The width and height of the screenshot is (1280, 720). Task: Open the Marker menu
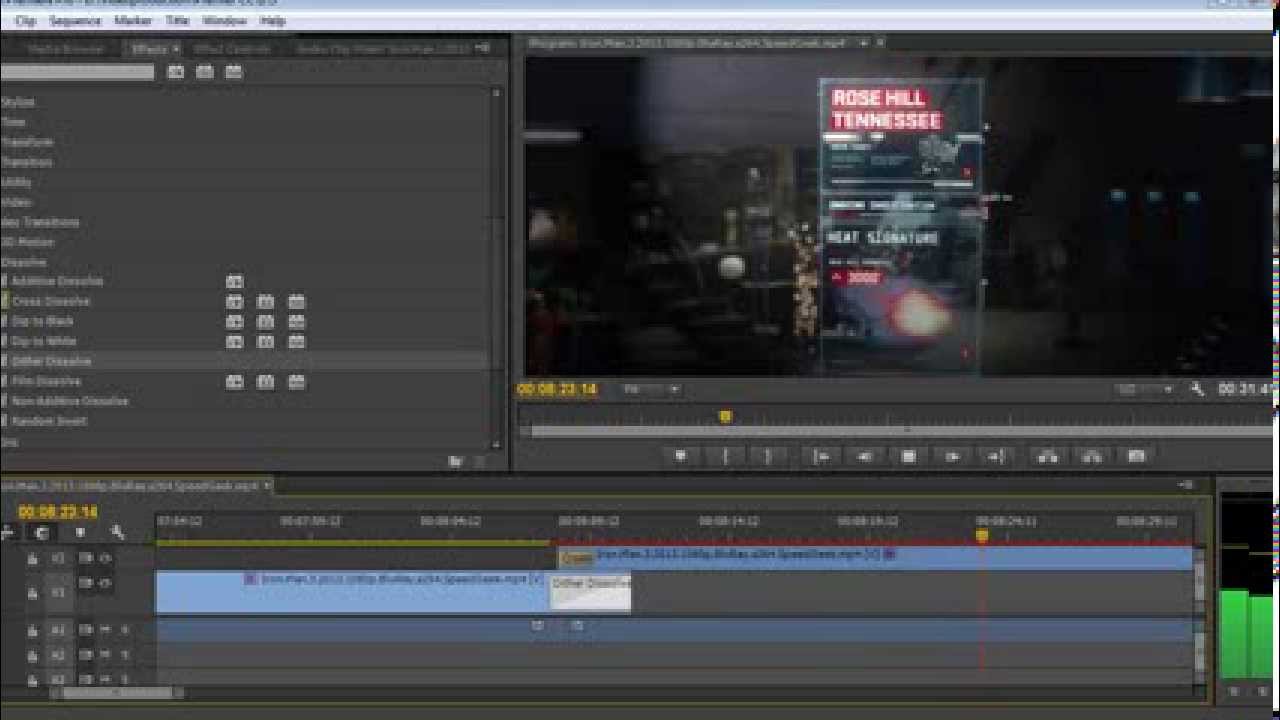[x=133, y=20]
